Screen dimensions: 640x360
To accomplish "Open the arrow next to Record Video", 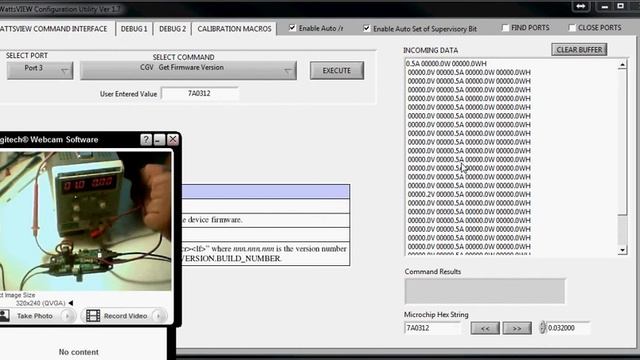I will 159,316.
